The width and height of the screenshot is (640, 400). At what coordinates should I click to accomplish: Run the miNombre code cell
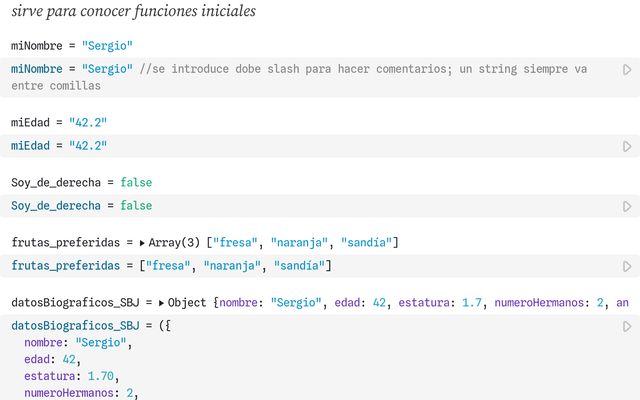pyautogui.click(x=627, y=70)
